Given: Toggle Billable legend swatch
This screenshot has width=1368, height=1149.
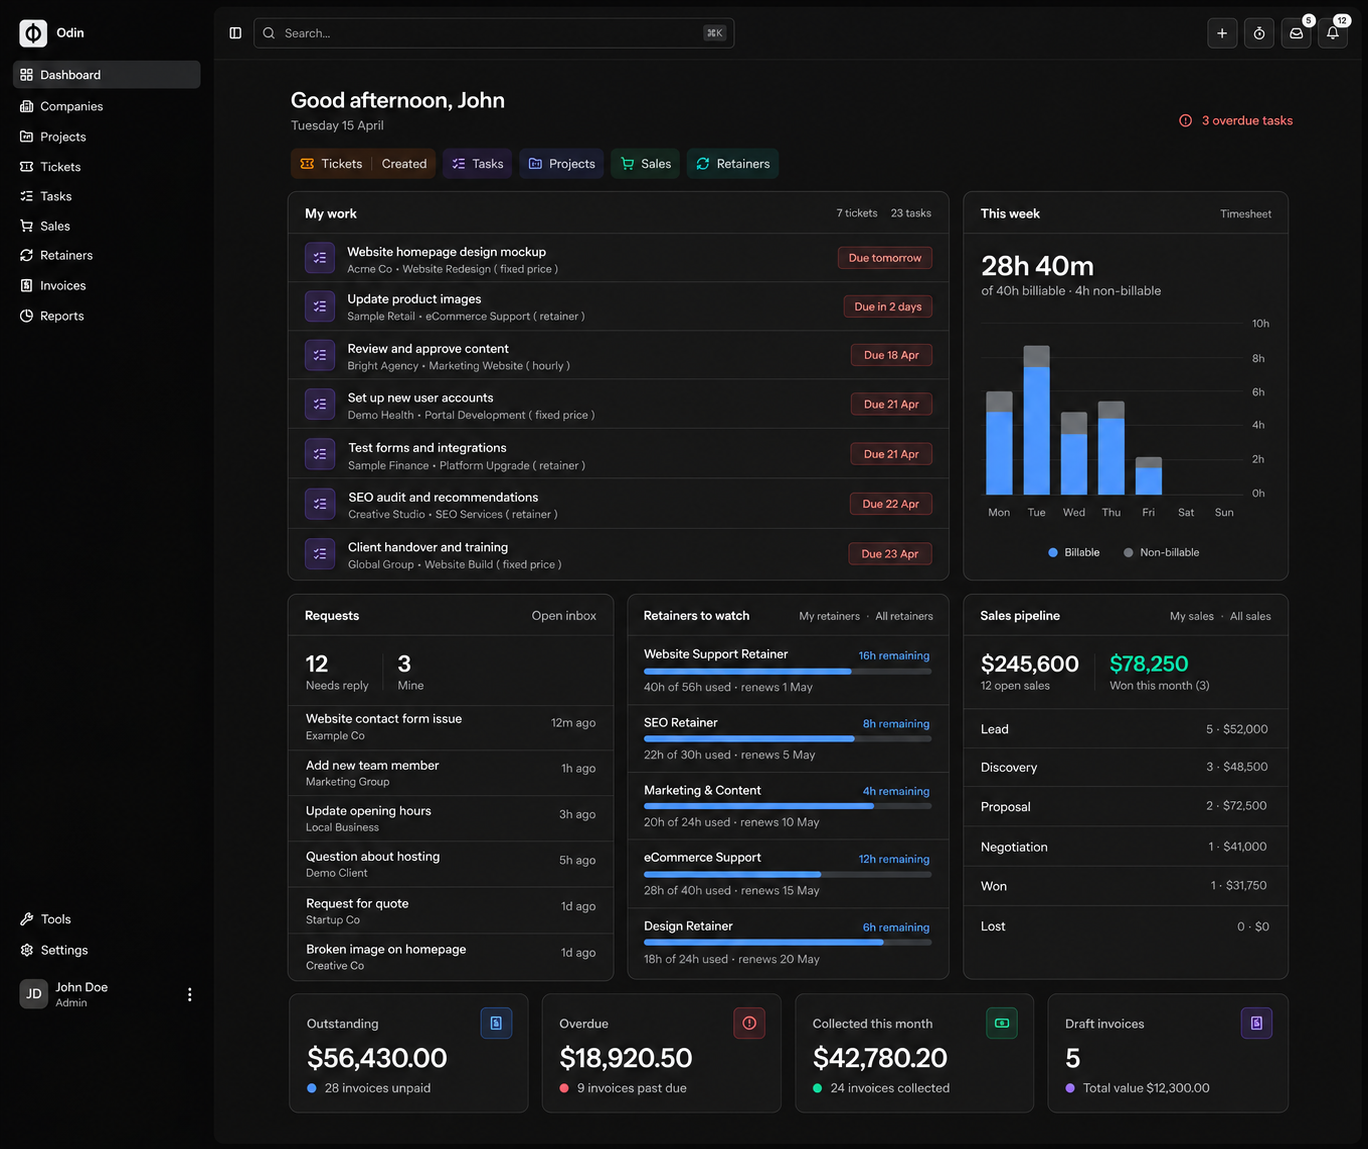Looking at the screenshot, I should point(1053,552).
